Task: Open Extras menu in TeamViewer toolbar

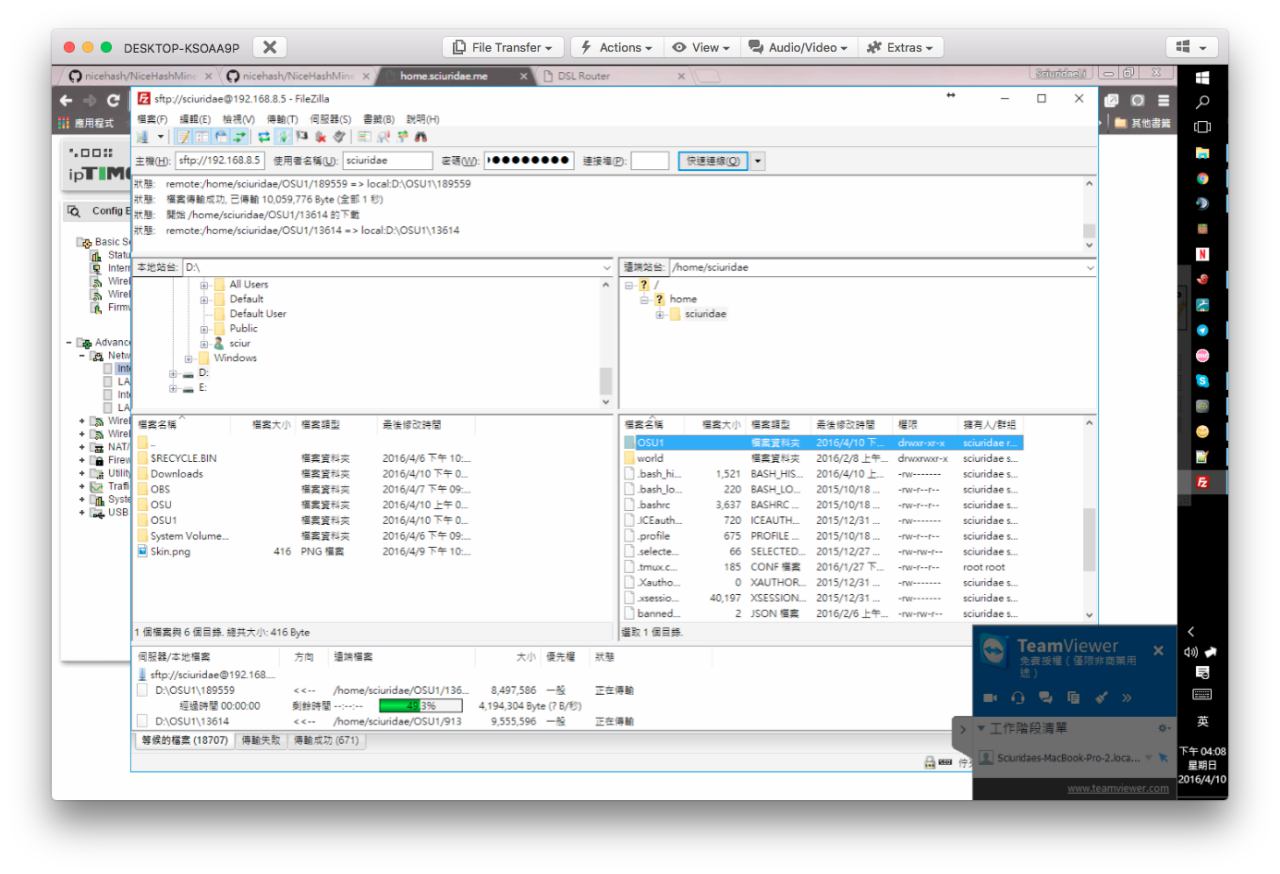Action: click(x=897, y=48)
